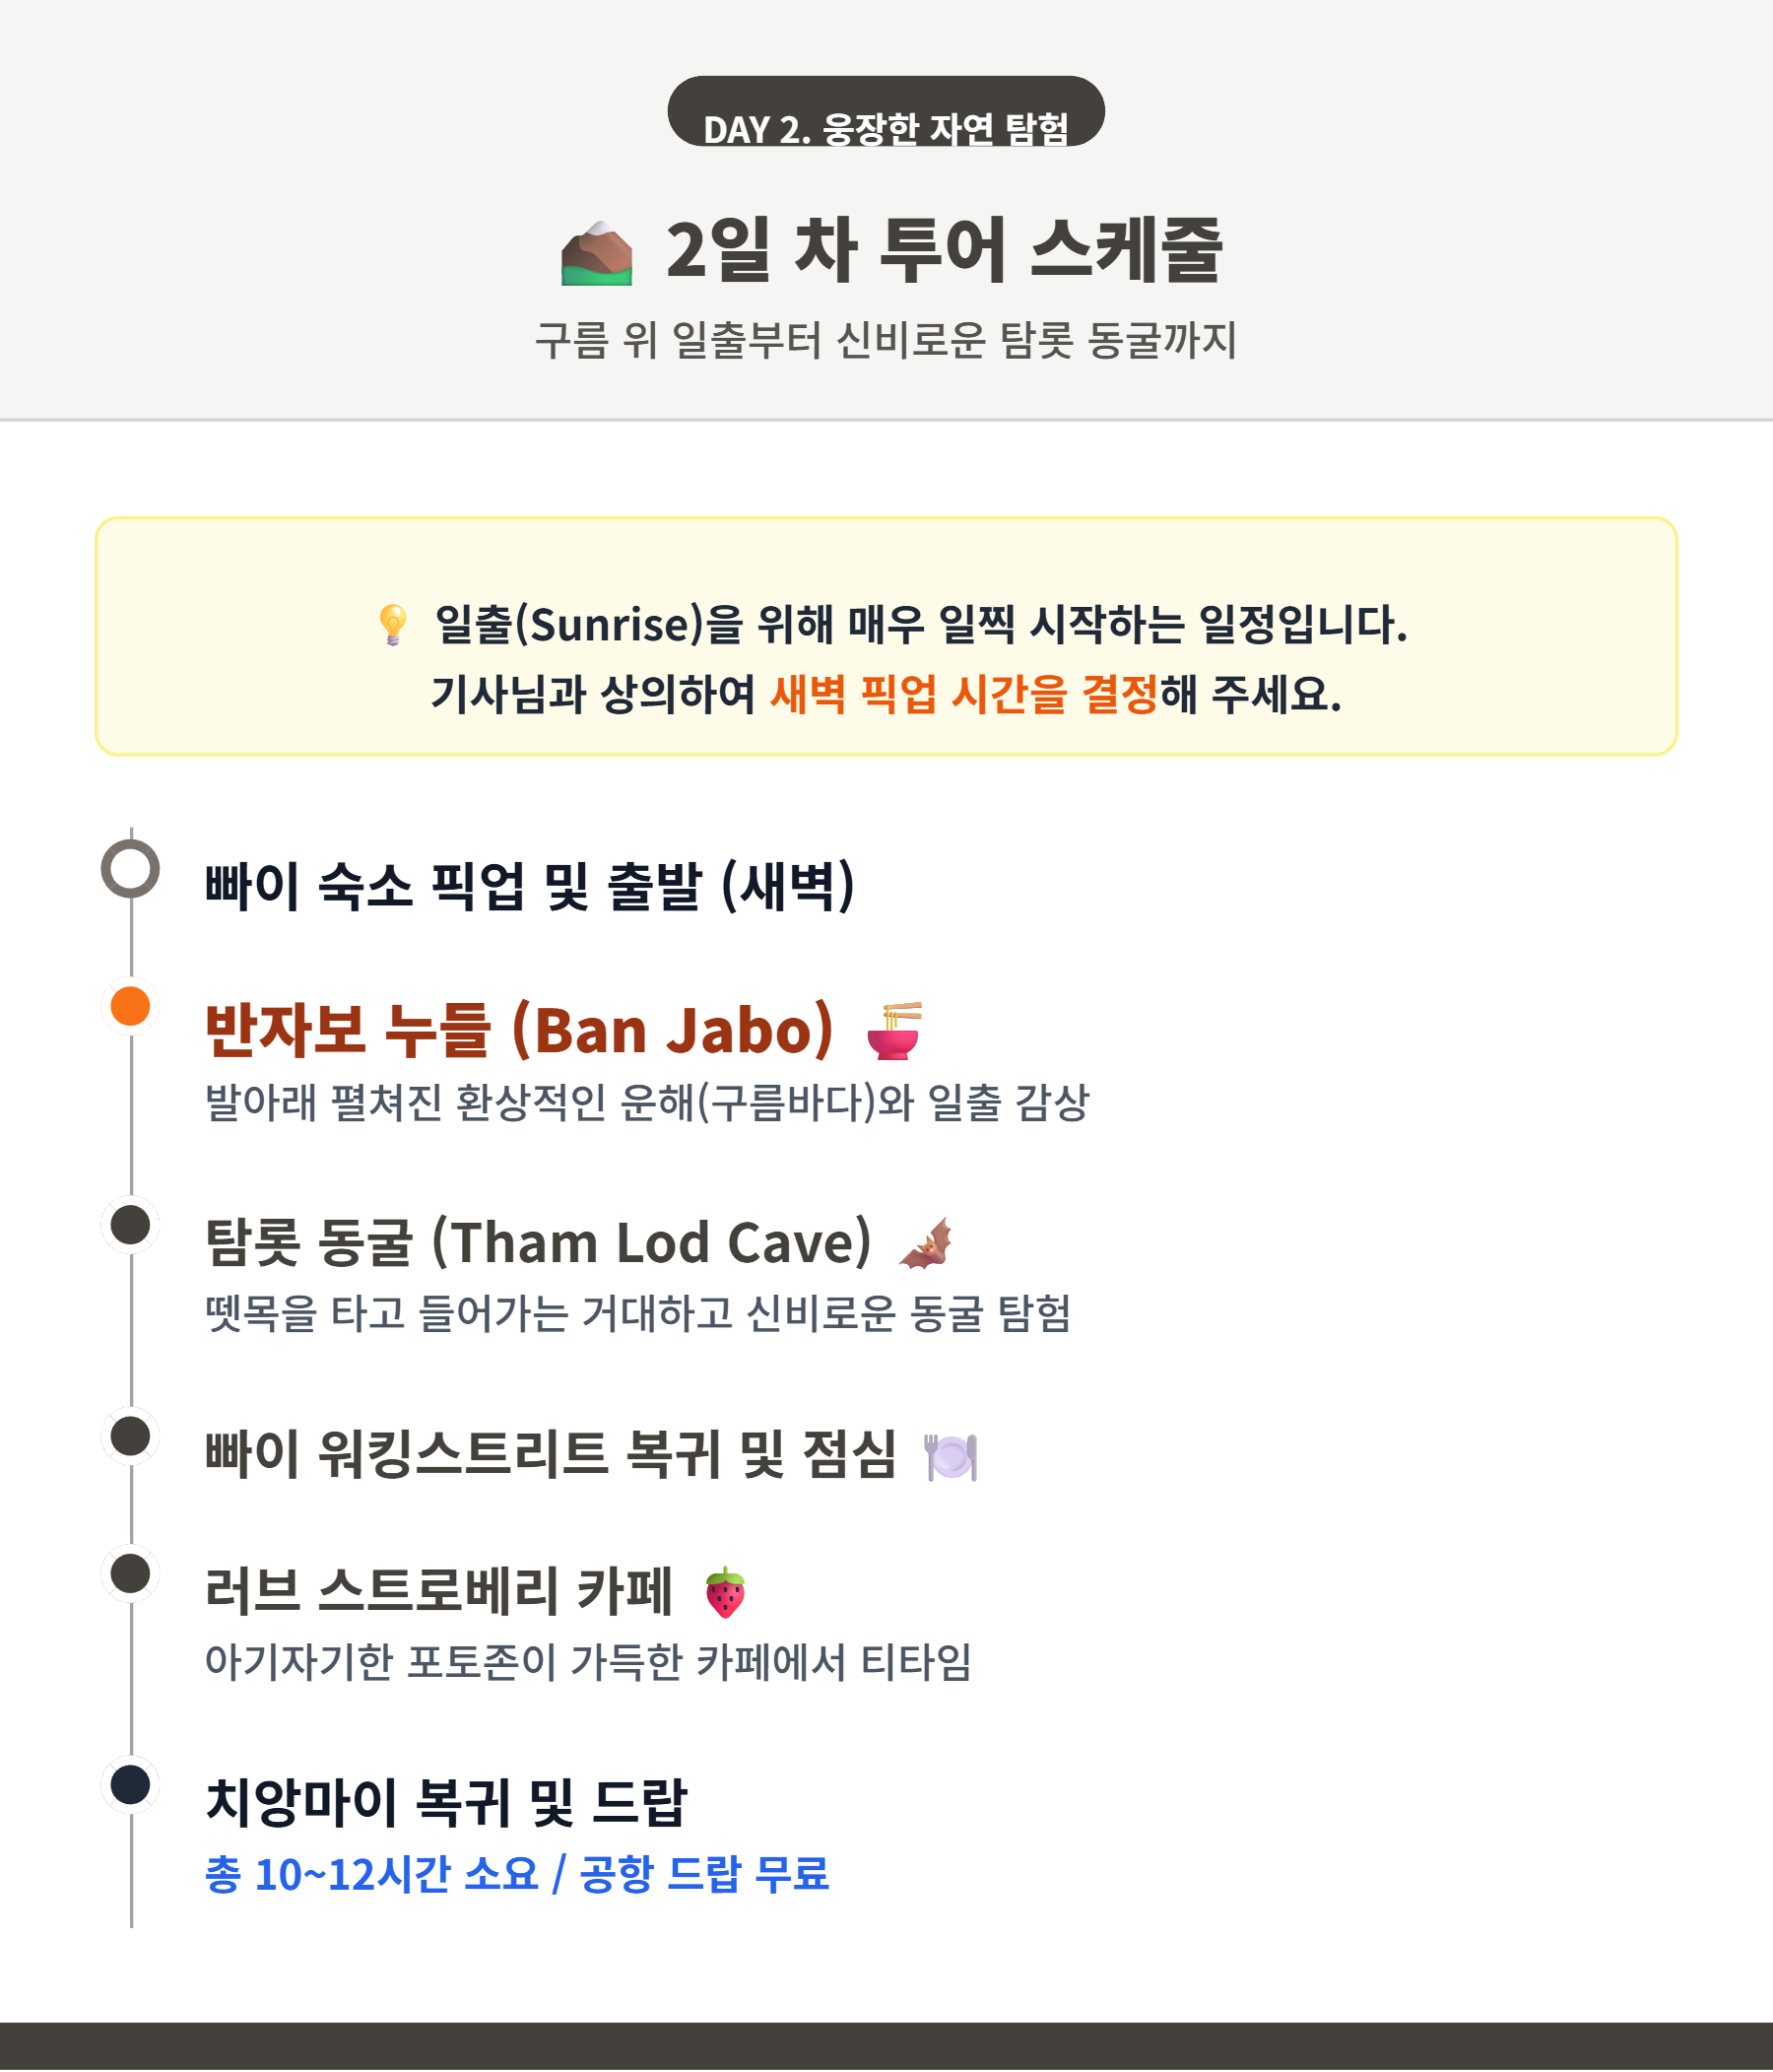Click the 러브 스트로베리 카페 heading
1773x2072 pixels.
438,1591
